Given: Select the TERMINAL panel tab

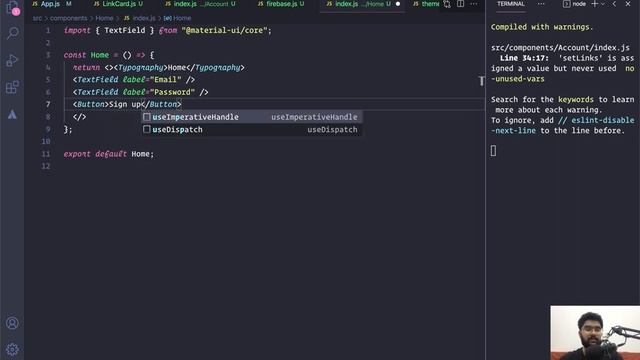Looking at the screenshot, I should 511,4.
